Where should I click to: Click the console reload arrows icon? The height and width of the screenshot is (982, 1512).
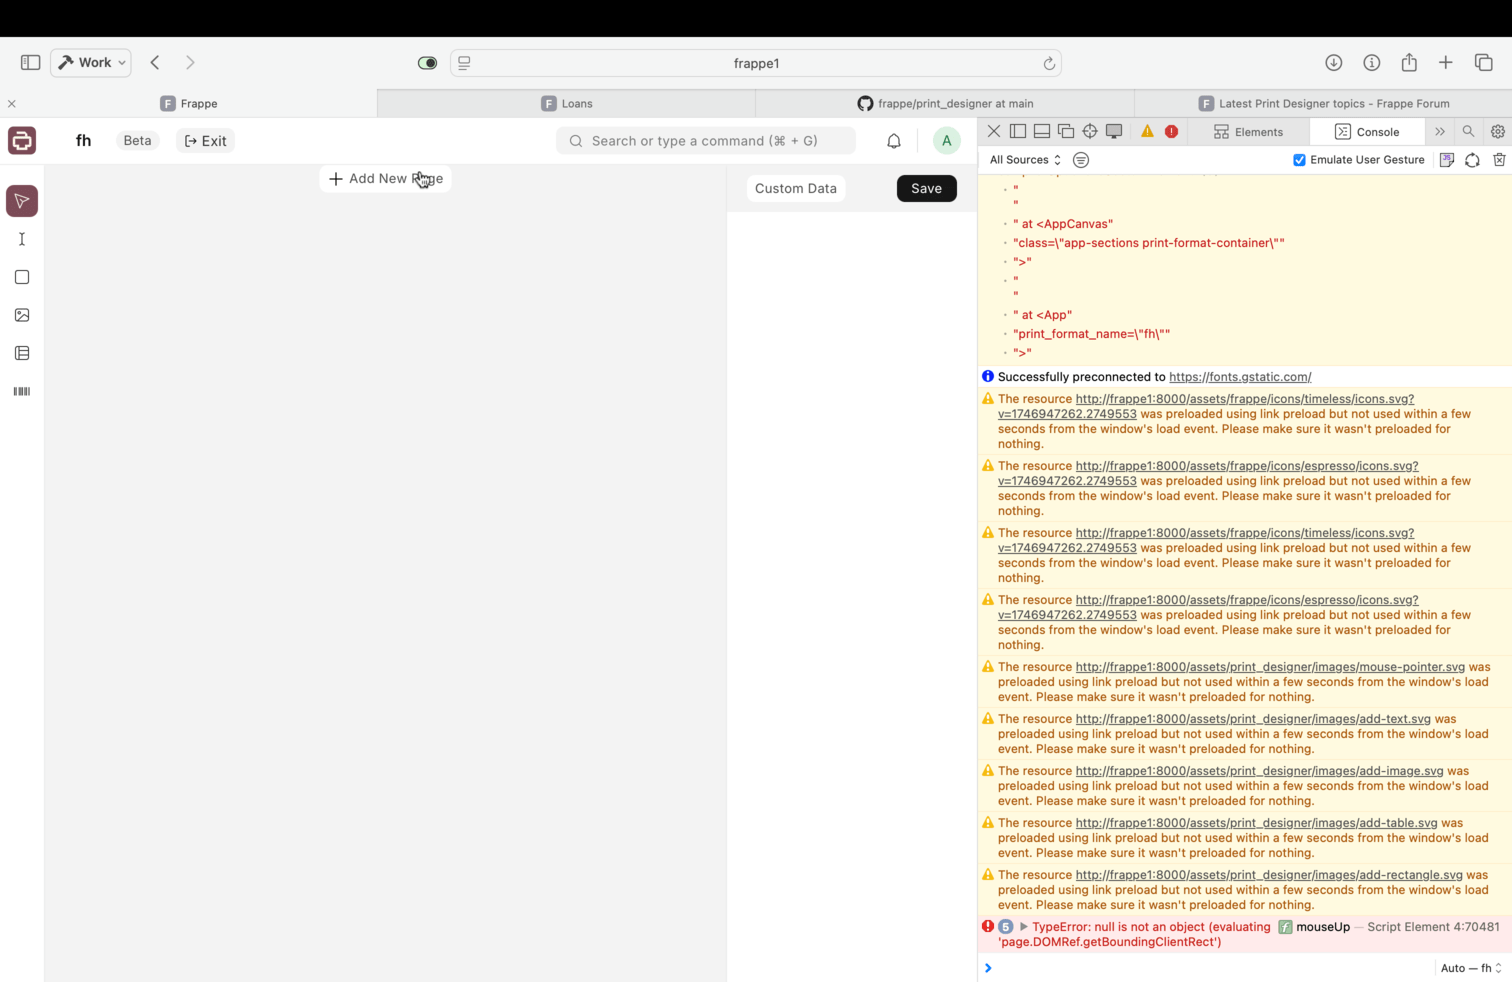[1472, 160]
